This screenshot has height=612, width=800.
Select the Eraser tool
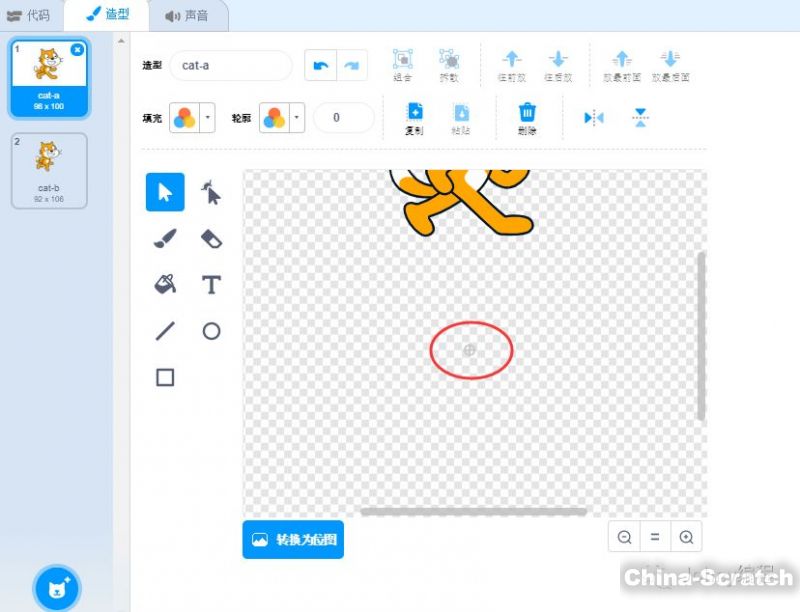pos(211,238)
